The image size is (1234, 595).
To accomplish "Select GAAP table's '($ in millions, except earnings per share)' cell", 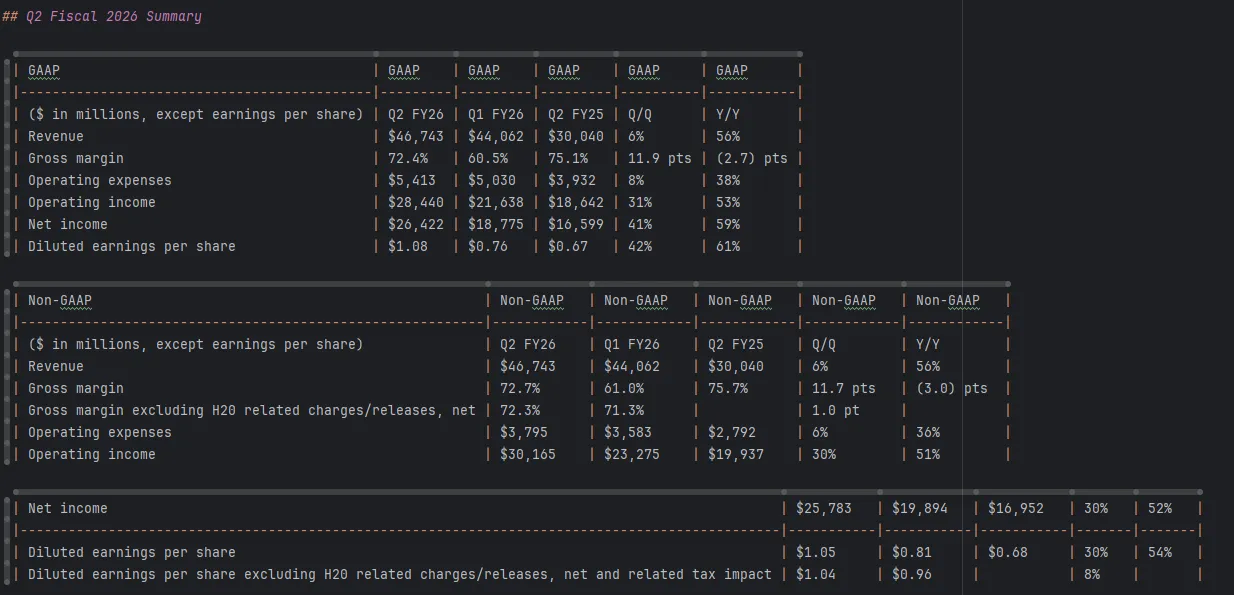I will (x=196, y=114).
